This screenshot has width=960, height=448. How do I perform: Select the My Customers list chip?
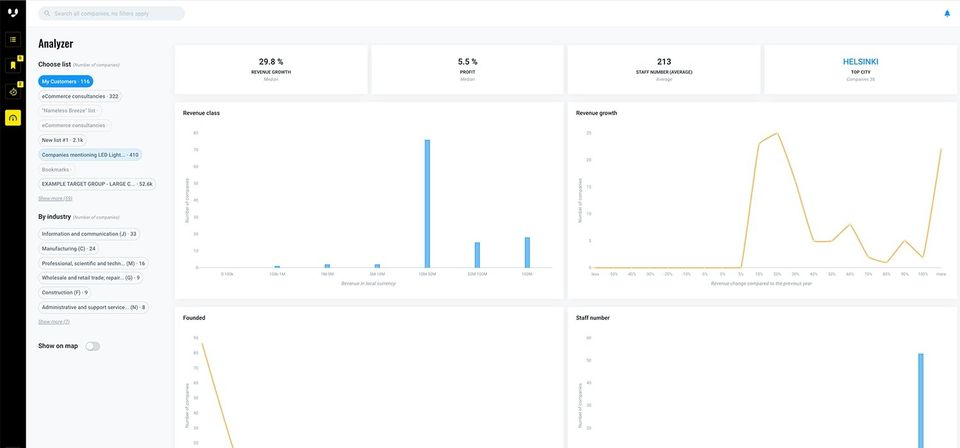tap(66, 81)
